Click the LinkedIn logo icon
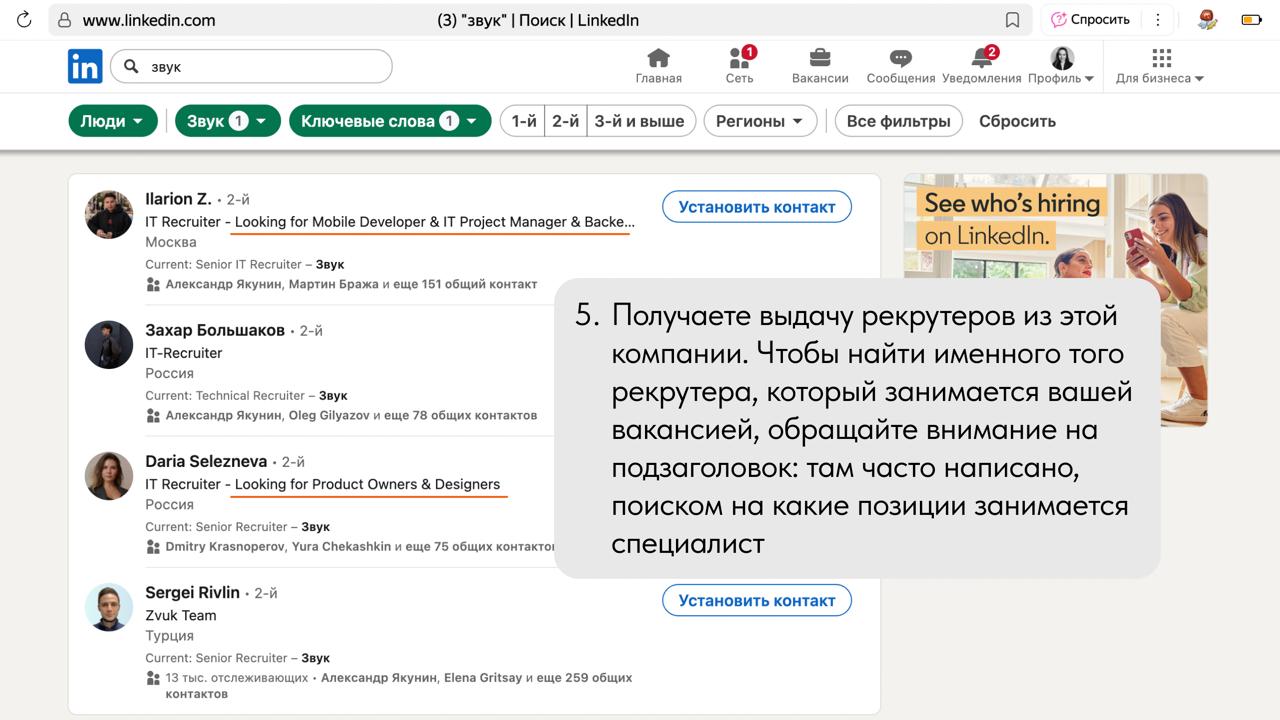 click(85, 66)
